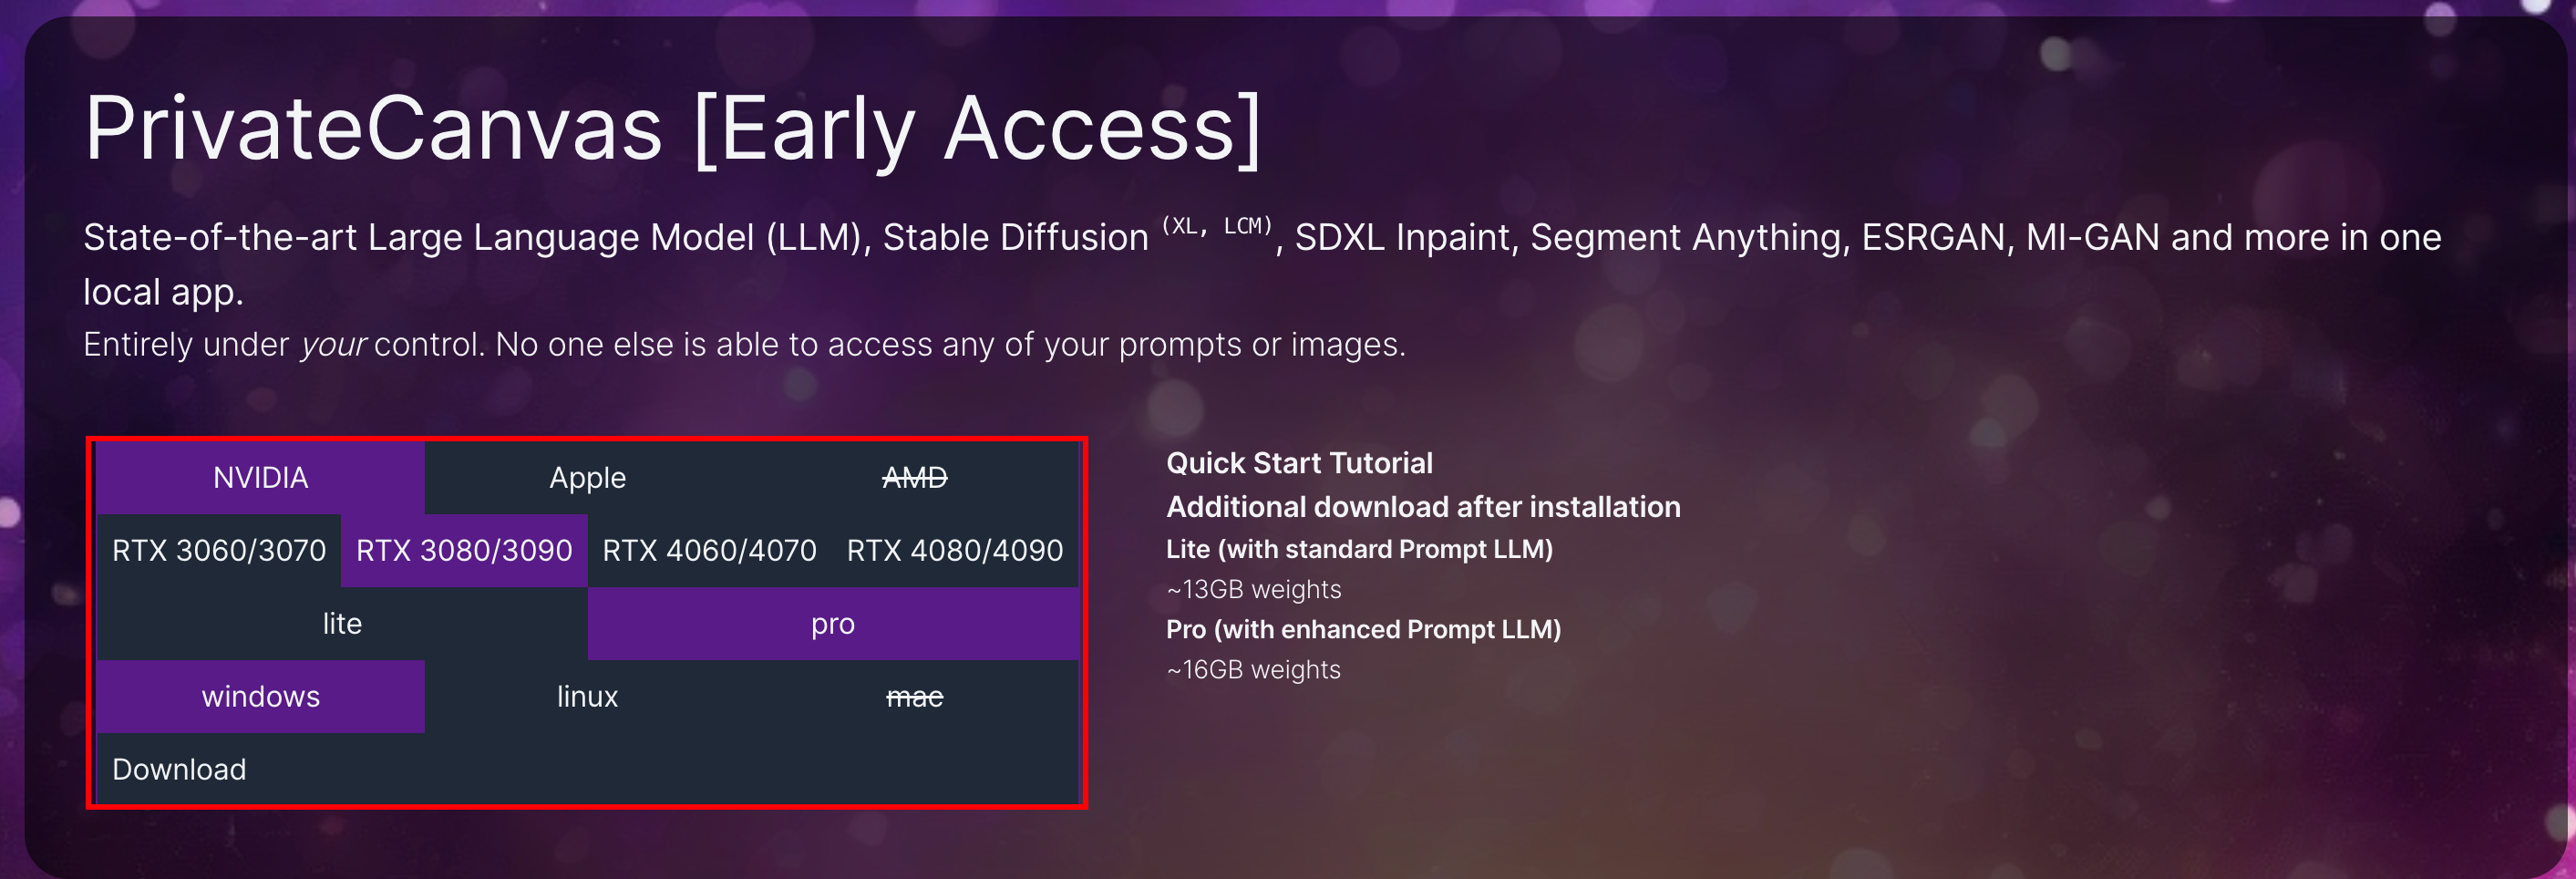This screenshot has width=2576, height=879.
Task: Switch to the lite edition
Action: 341,624
